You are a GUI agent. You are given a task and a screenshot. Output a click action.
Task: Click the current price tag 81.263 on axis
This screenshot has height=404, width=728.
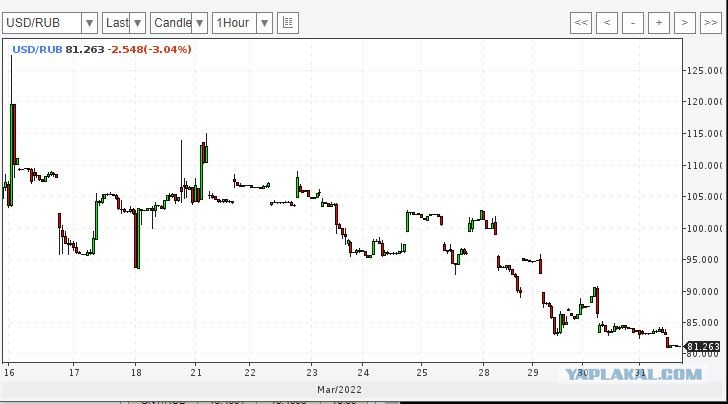(x=702, y=346)
